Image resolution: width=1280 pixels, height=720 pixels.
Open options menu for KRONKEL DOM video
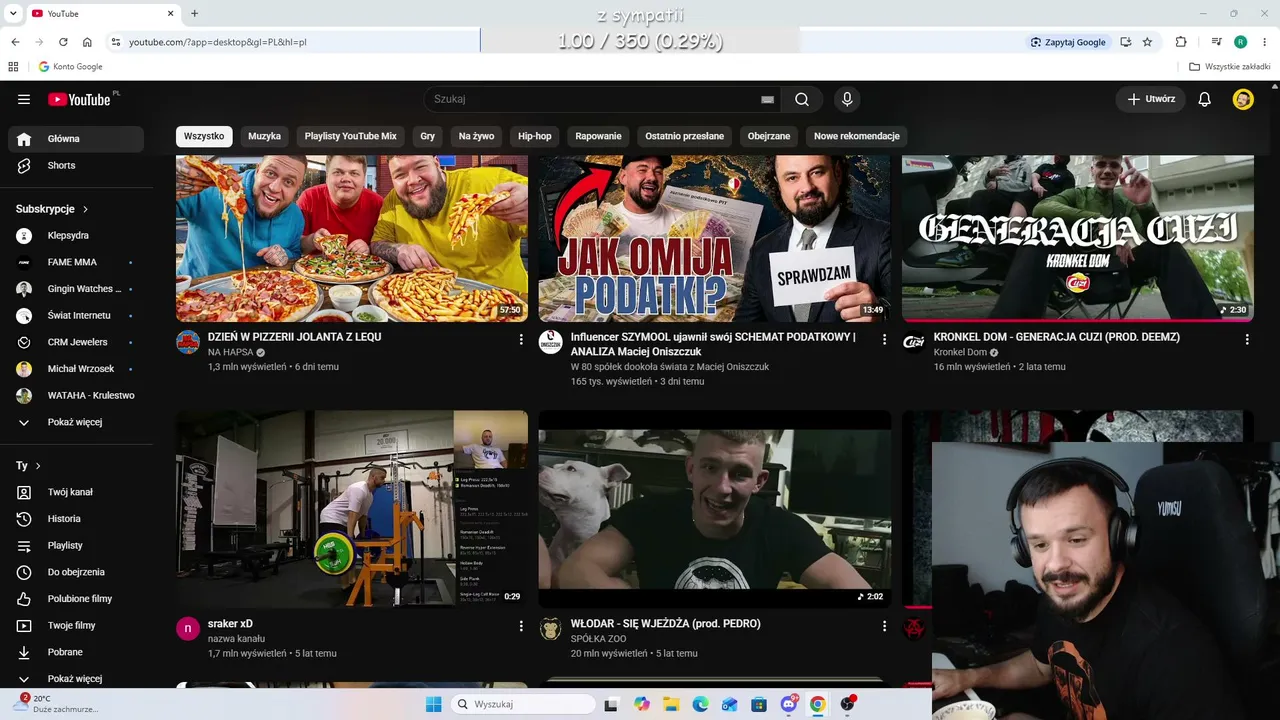tap(1247, 340)
